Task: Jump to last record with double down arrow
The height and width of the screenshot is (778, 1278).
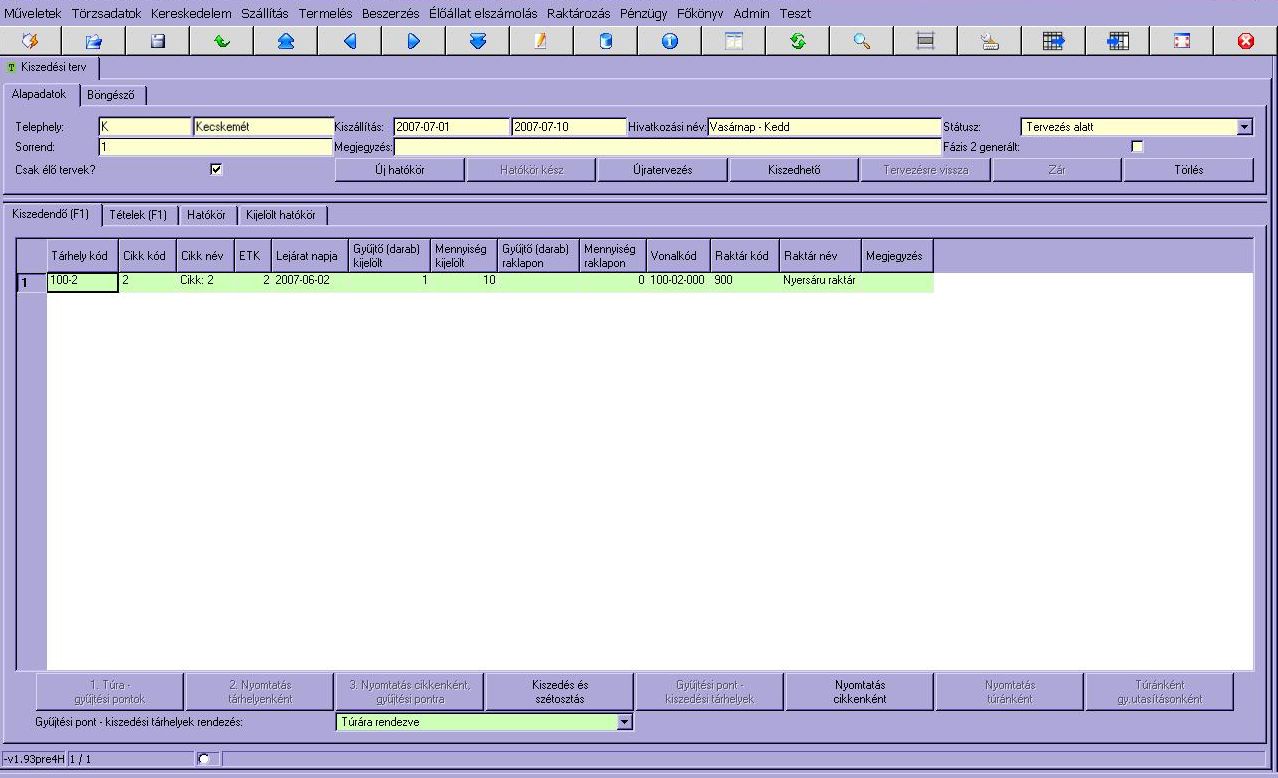Action: 478,41
